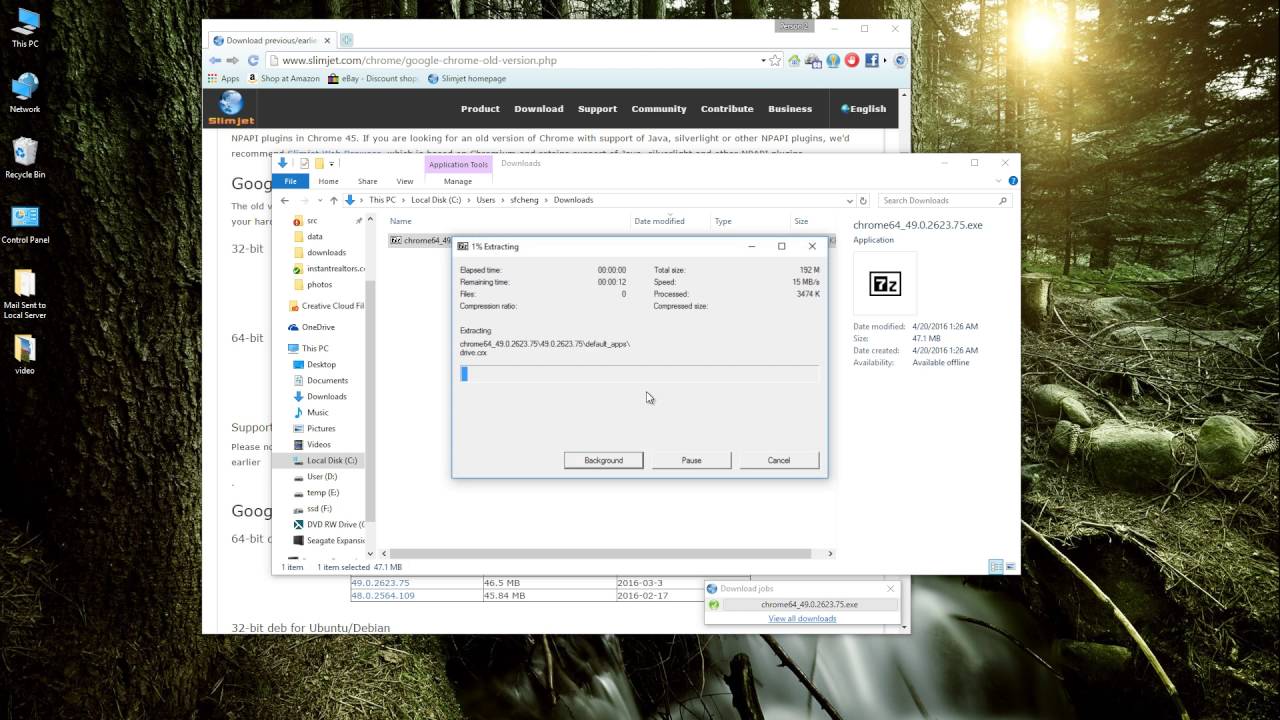Click the navigation pane scroll-down arrow
Image resolution: width=1280 pixels, height=720 pixels.
[370, 553]
